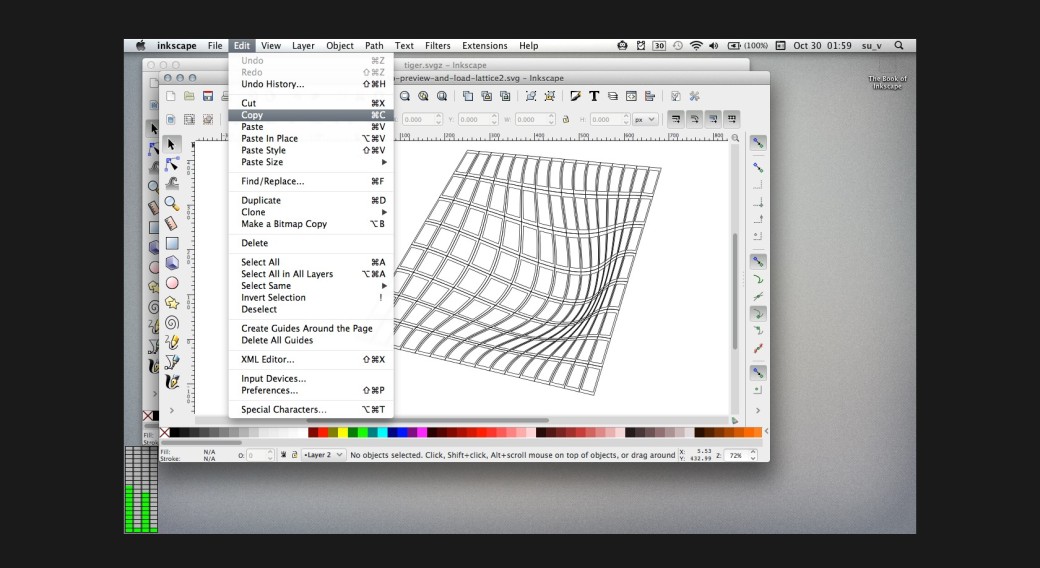Toggle scale stroke width affect button

(x=676, y=119)
